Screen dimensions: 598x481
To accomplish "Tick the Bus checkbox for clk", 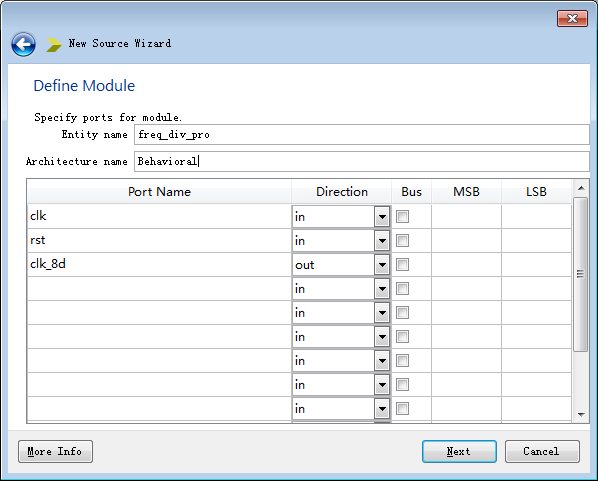I will click(x=402, y=217).
